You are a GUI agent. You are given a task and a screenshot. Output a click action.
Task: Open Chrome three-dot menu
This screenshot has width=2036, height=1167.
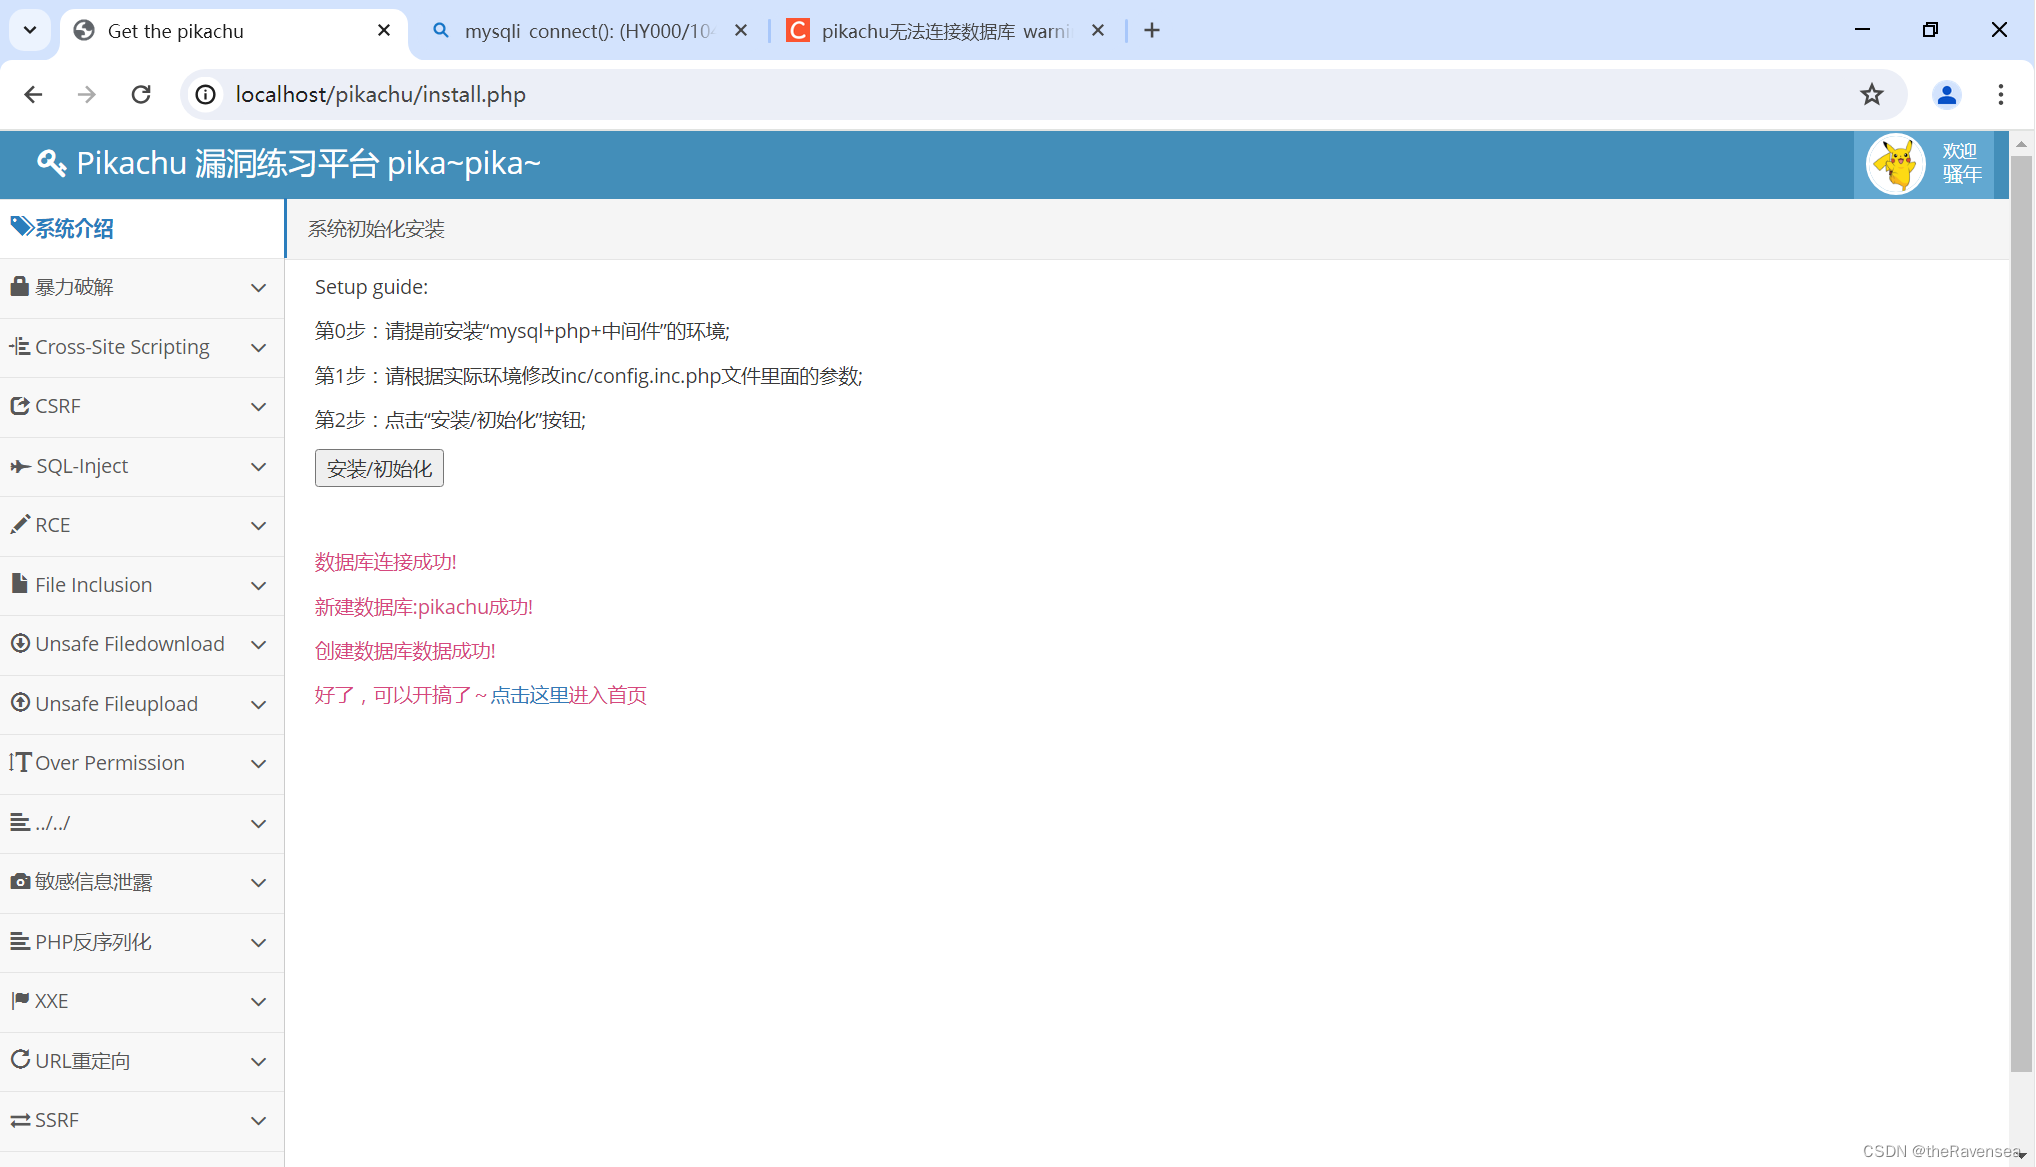[2000, 94]
